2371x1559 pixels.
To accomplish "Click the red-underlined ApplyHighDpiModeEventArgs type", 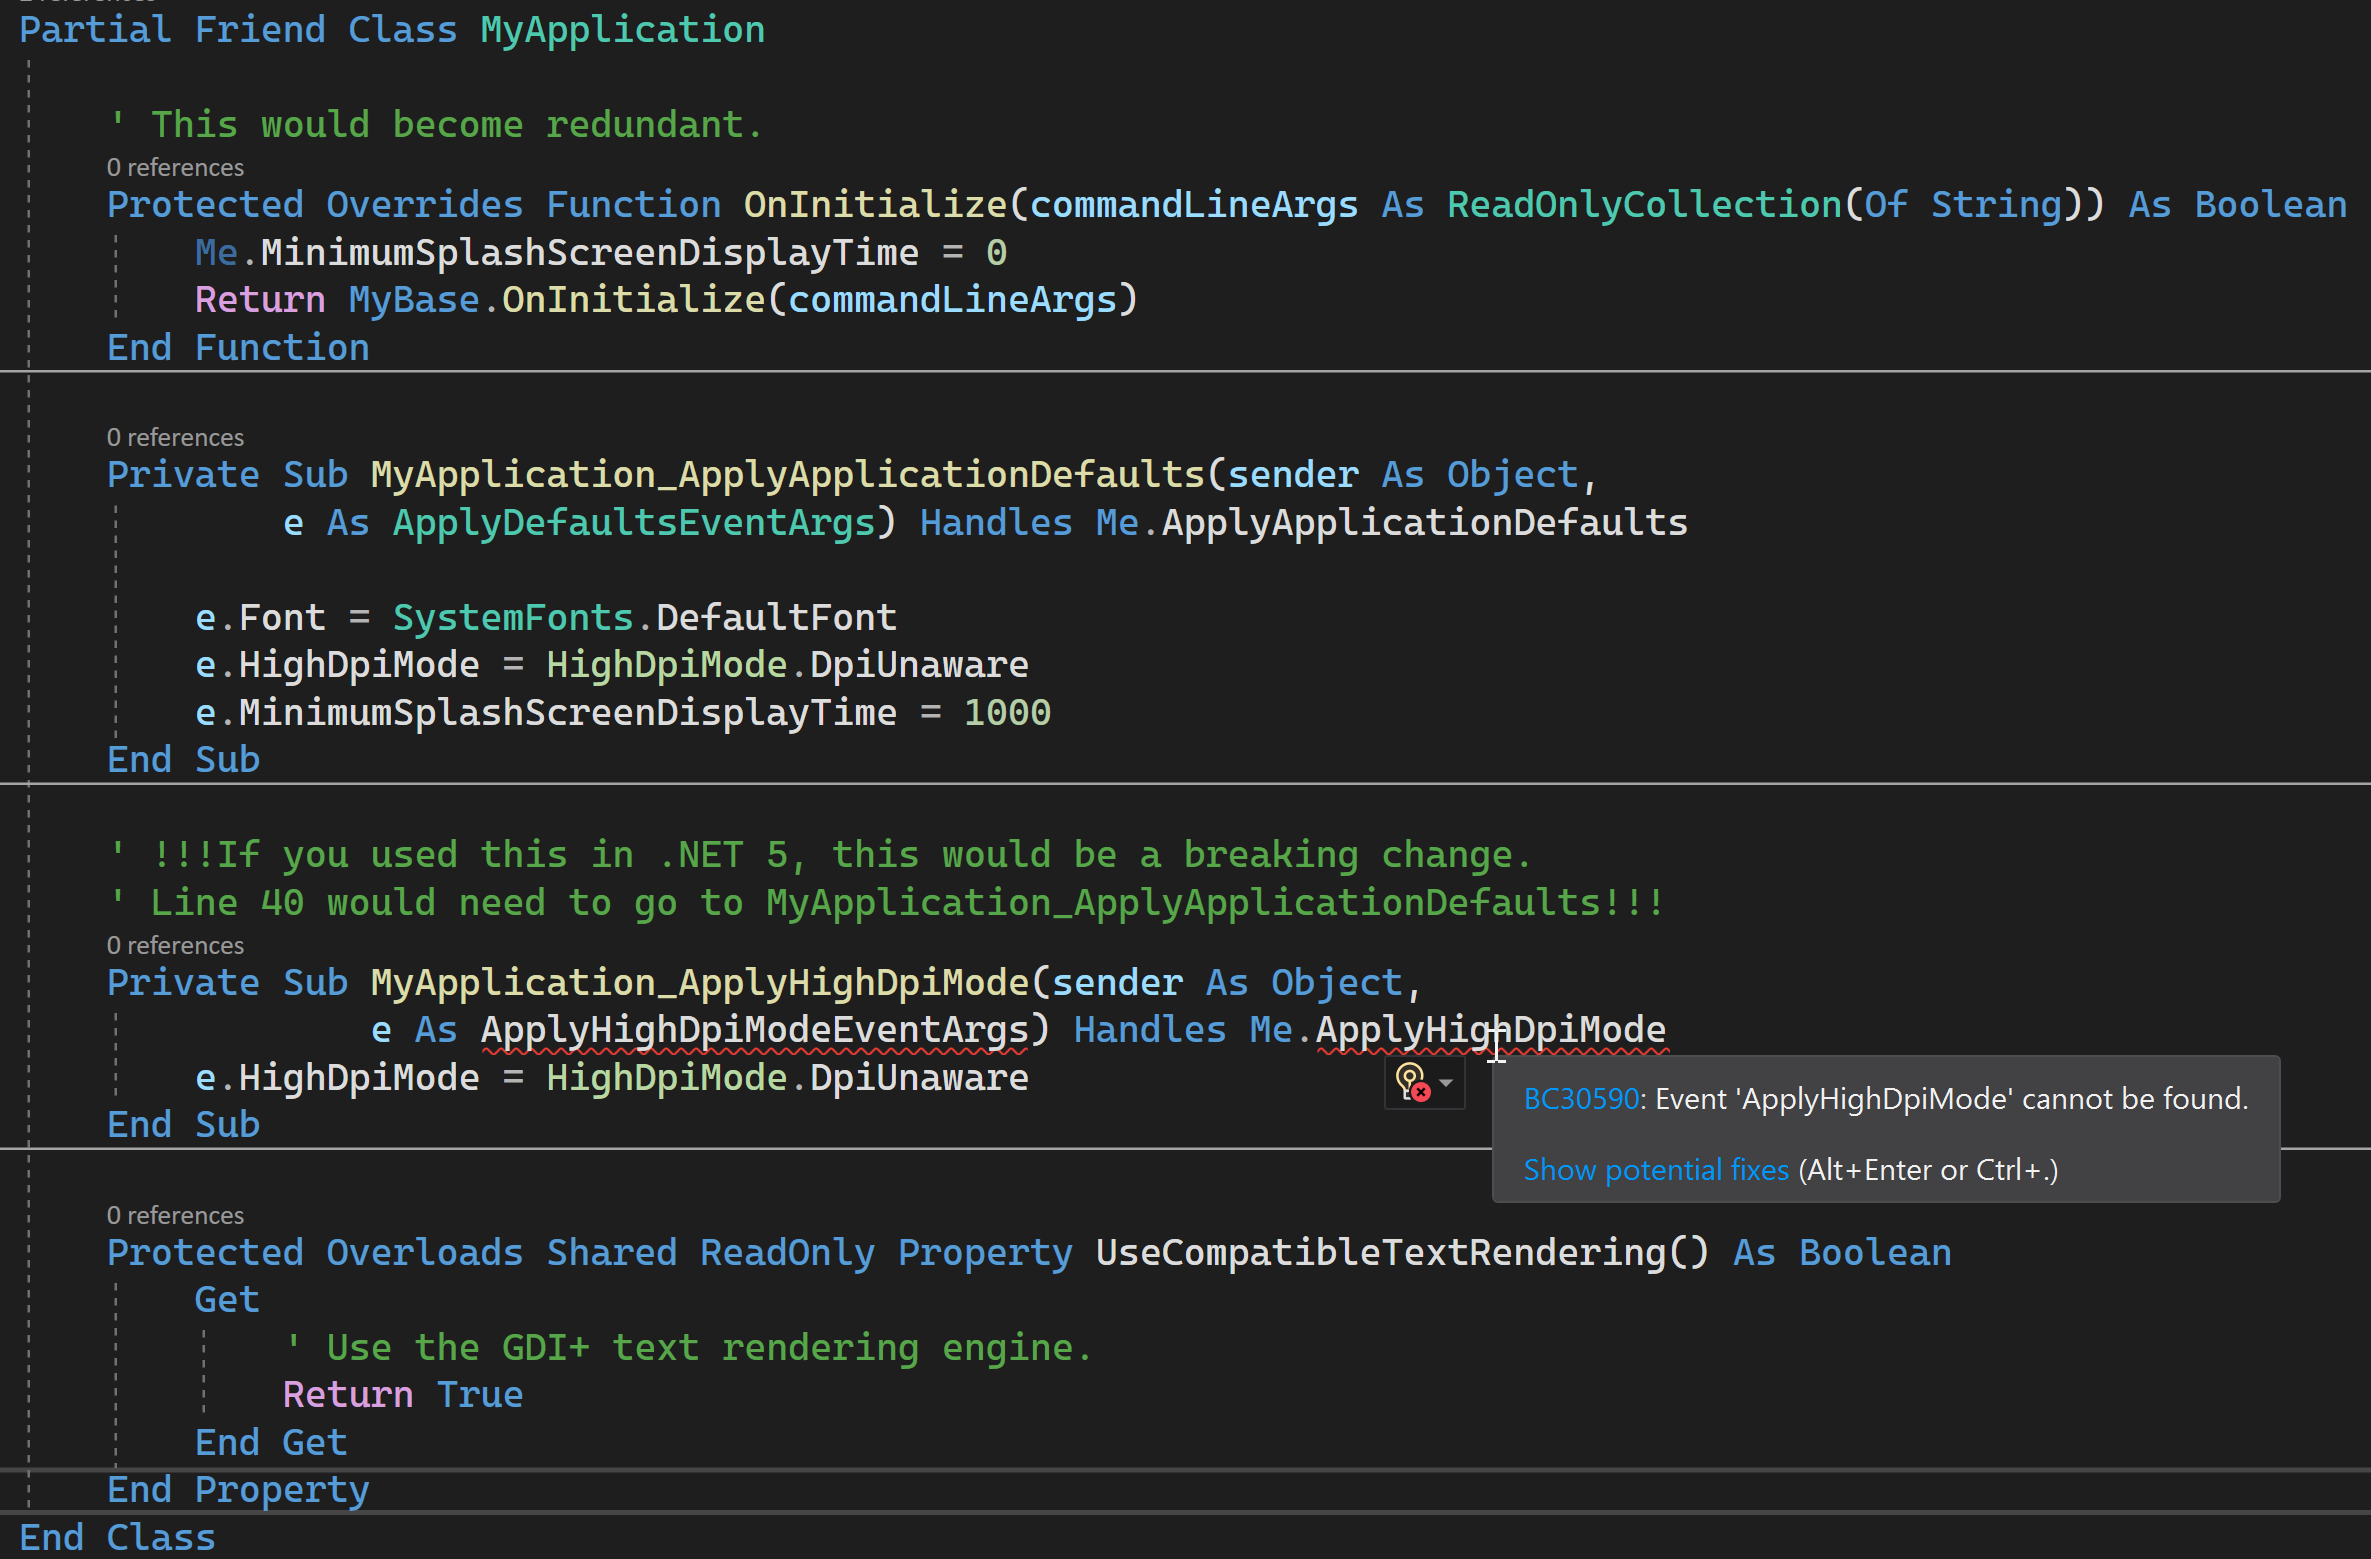I will 752,1029.
